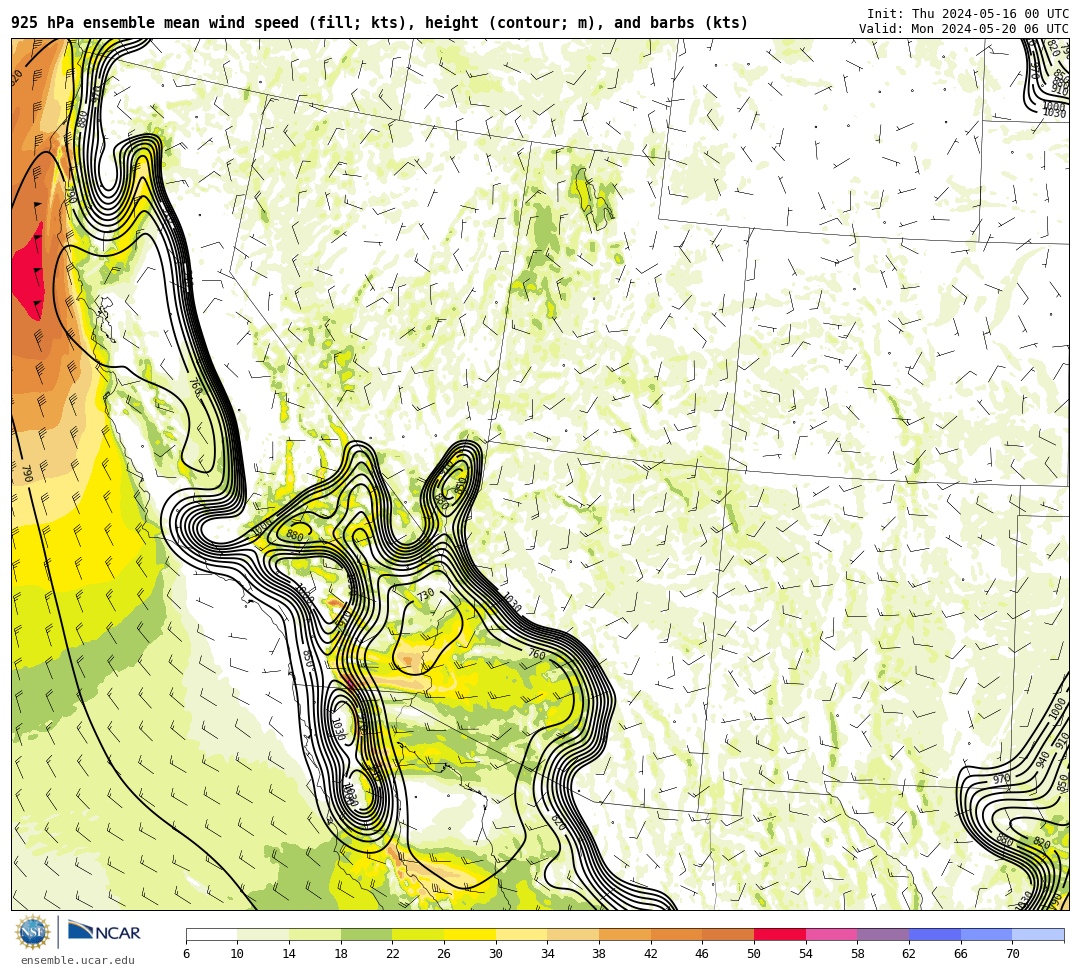The image size is (1080, 973).
Task: Click the colorbar label 50
Action: click(x=754, y=954)
